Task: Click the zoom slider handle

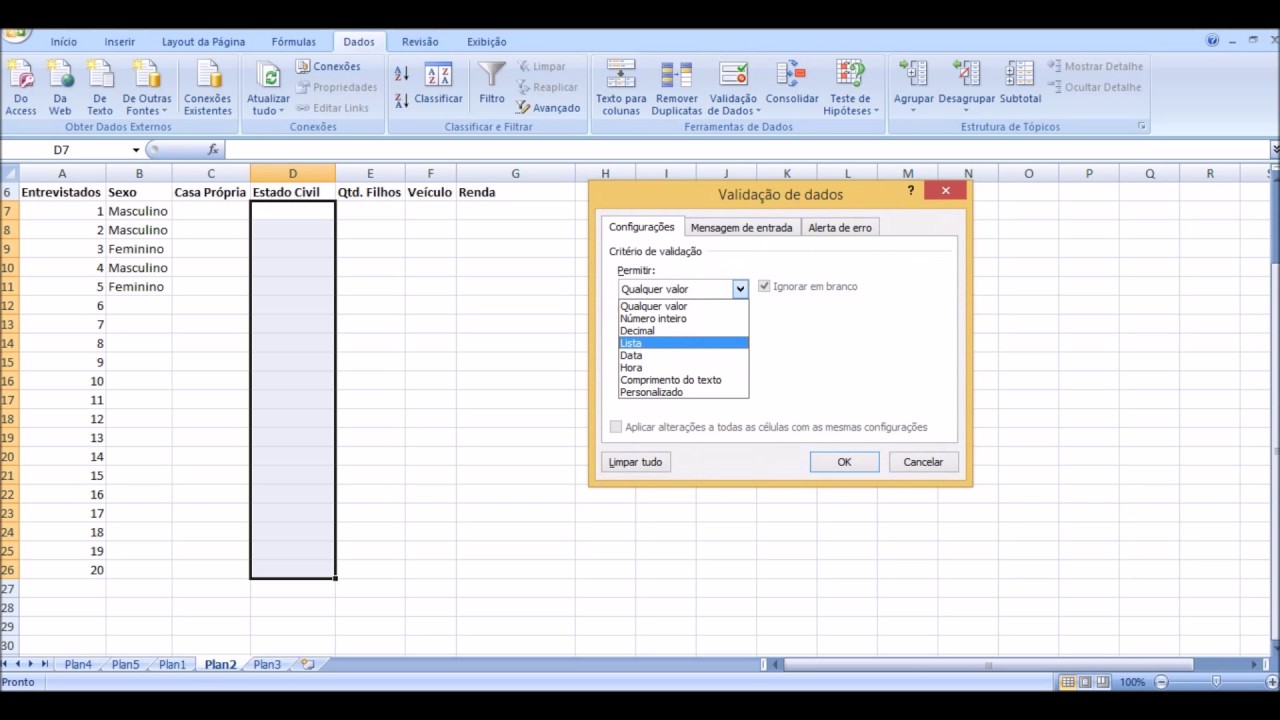Action: [x=1215, y=682]
